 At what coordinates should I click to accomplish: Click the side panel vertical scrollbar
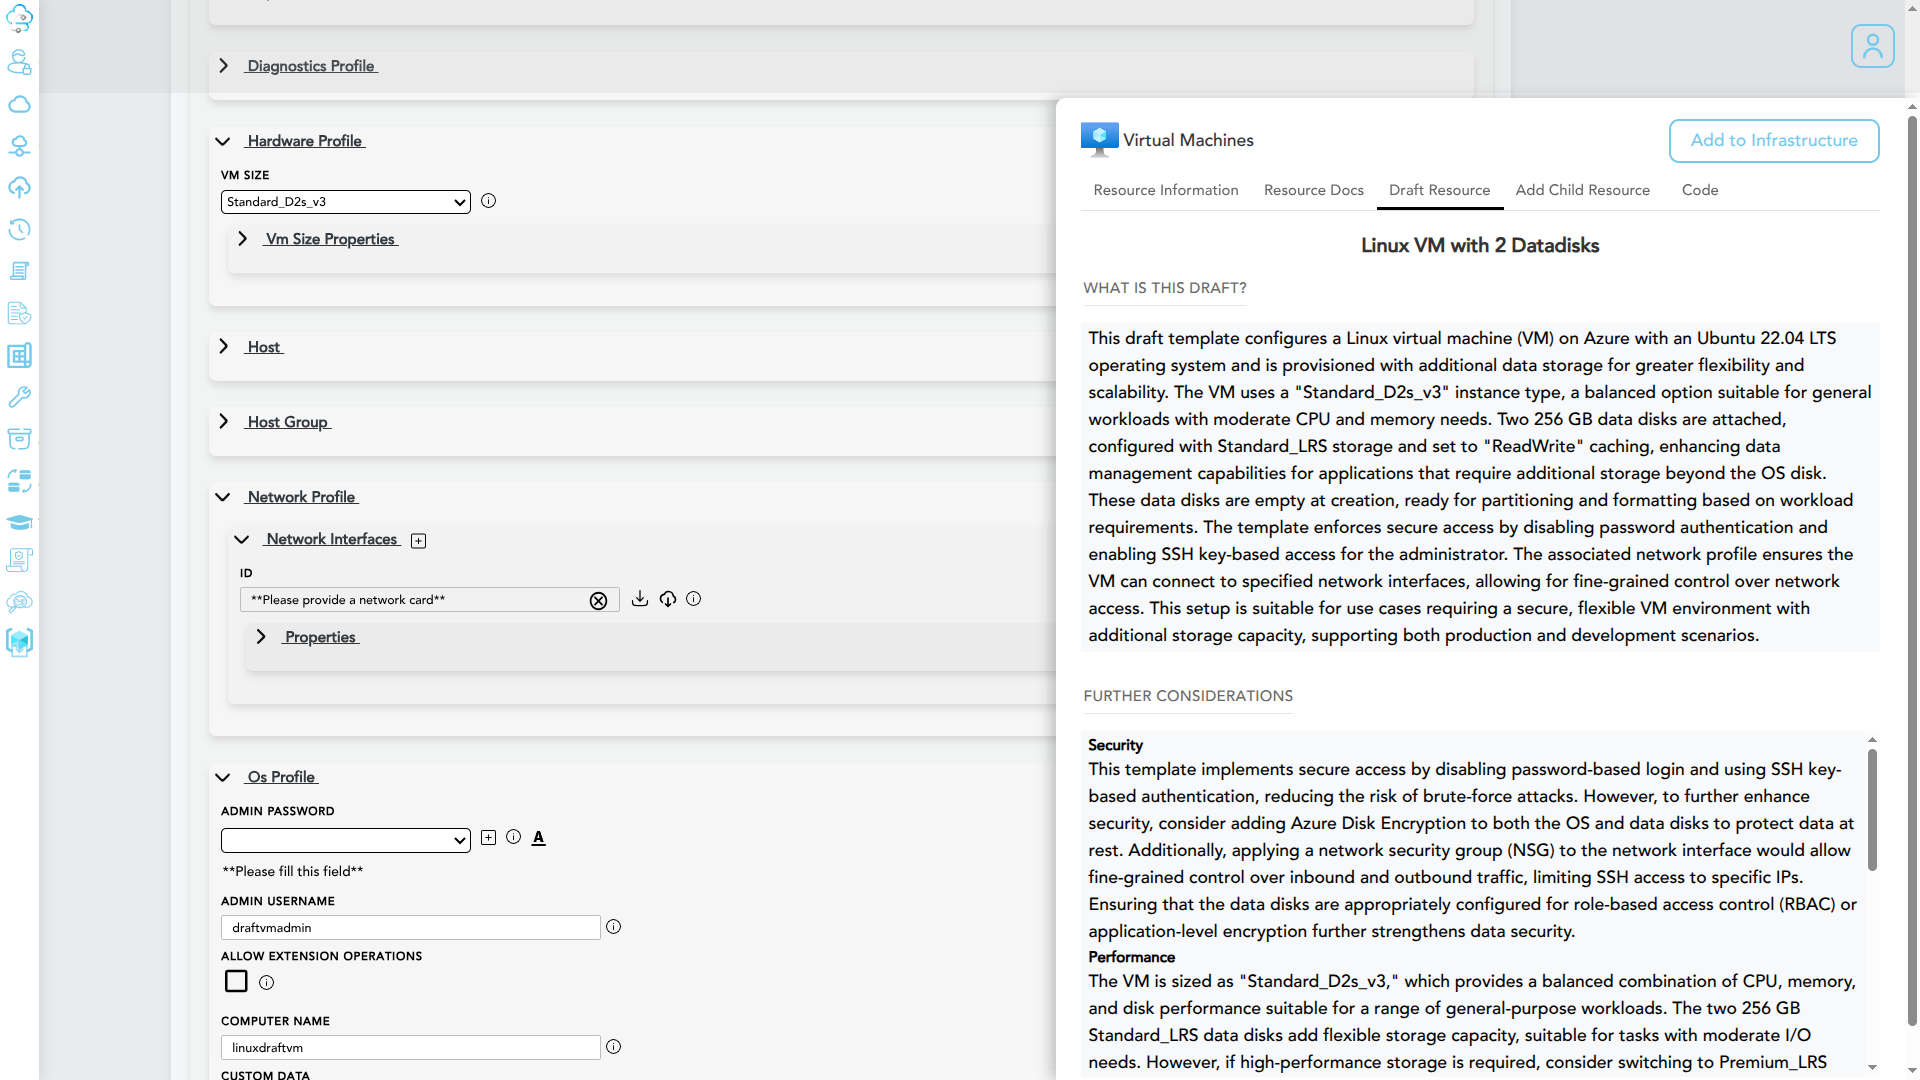(x=1911, y=570)
